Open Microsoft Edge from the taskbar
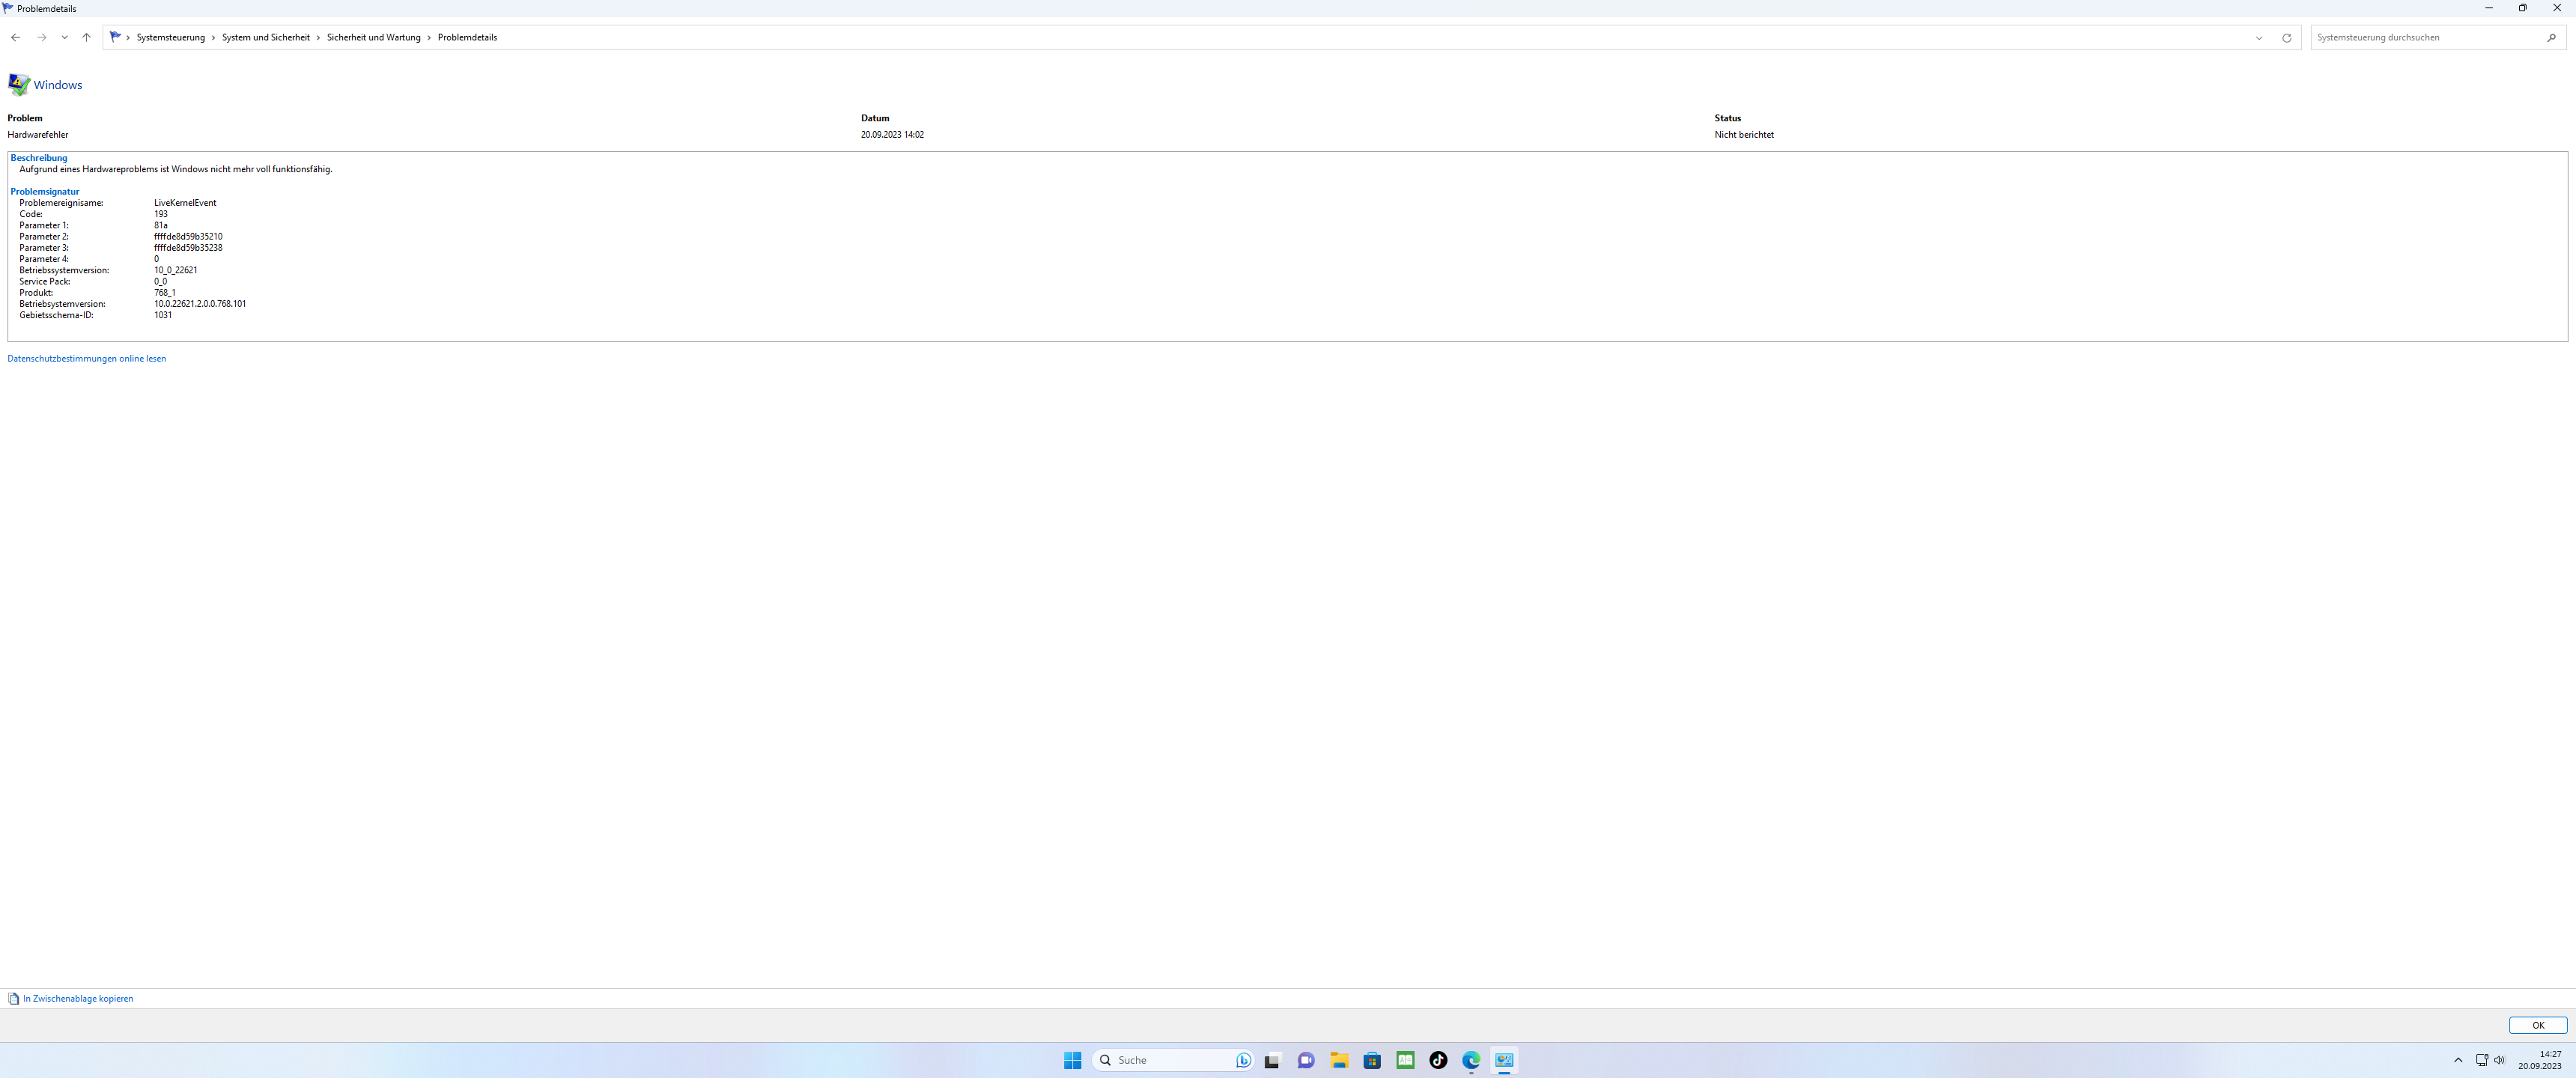2576x1078 pixels. coord(1471,1060)
